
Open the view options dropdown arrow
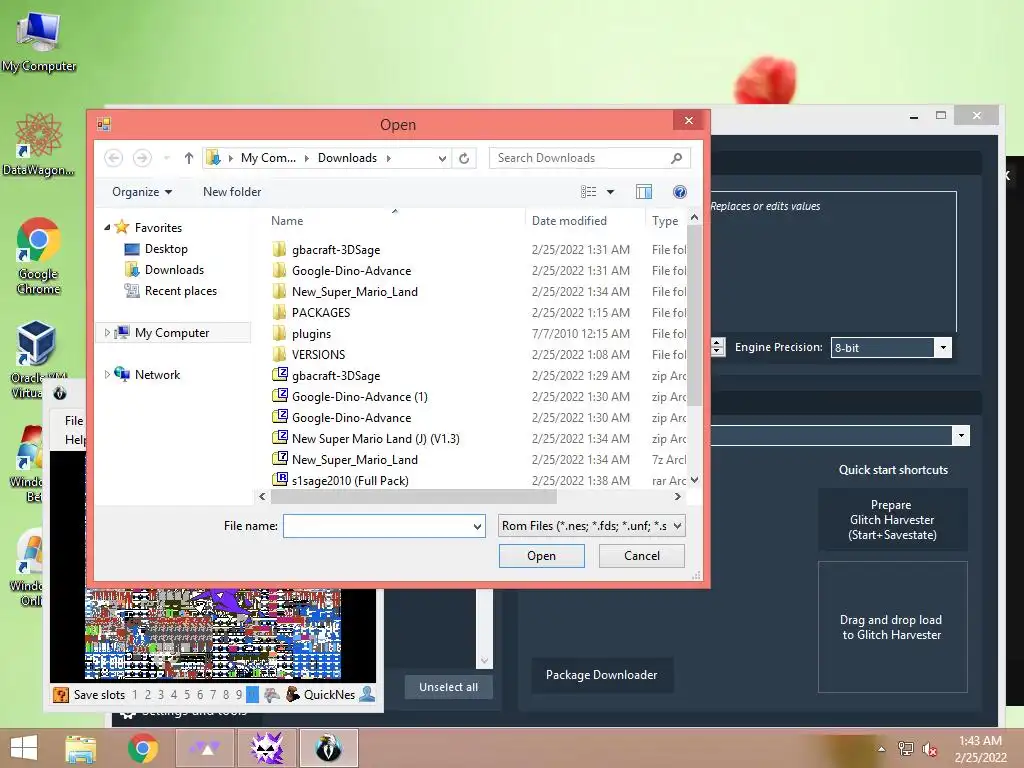(611, 191)
